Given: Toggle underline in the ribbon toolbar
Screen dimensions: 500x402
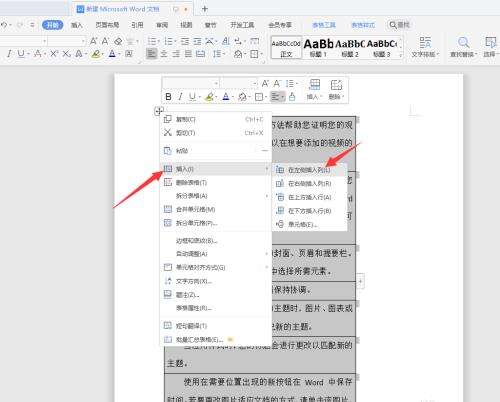Looking at the screenshot, I should (21, 54).
